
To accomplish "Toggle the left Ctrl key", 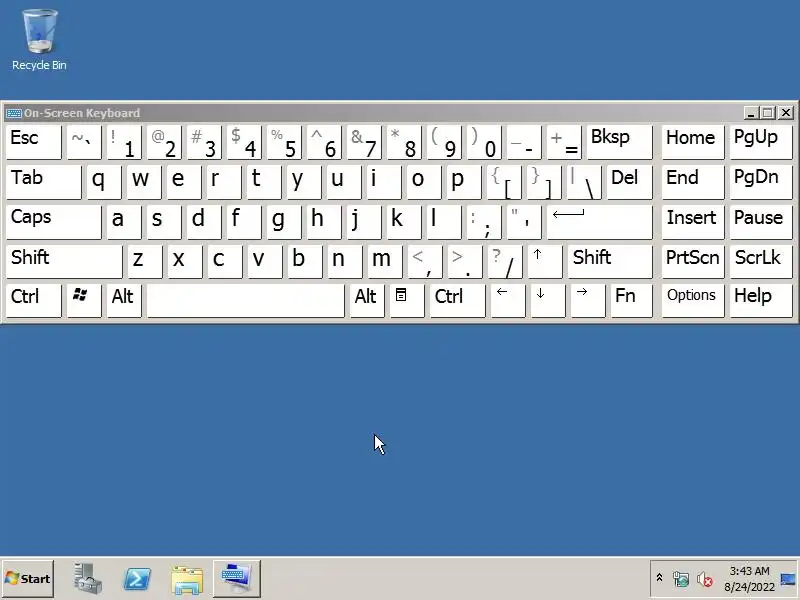I will point(34,301).
